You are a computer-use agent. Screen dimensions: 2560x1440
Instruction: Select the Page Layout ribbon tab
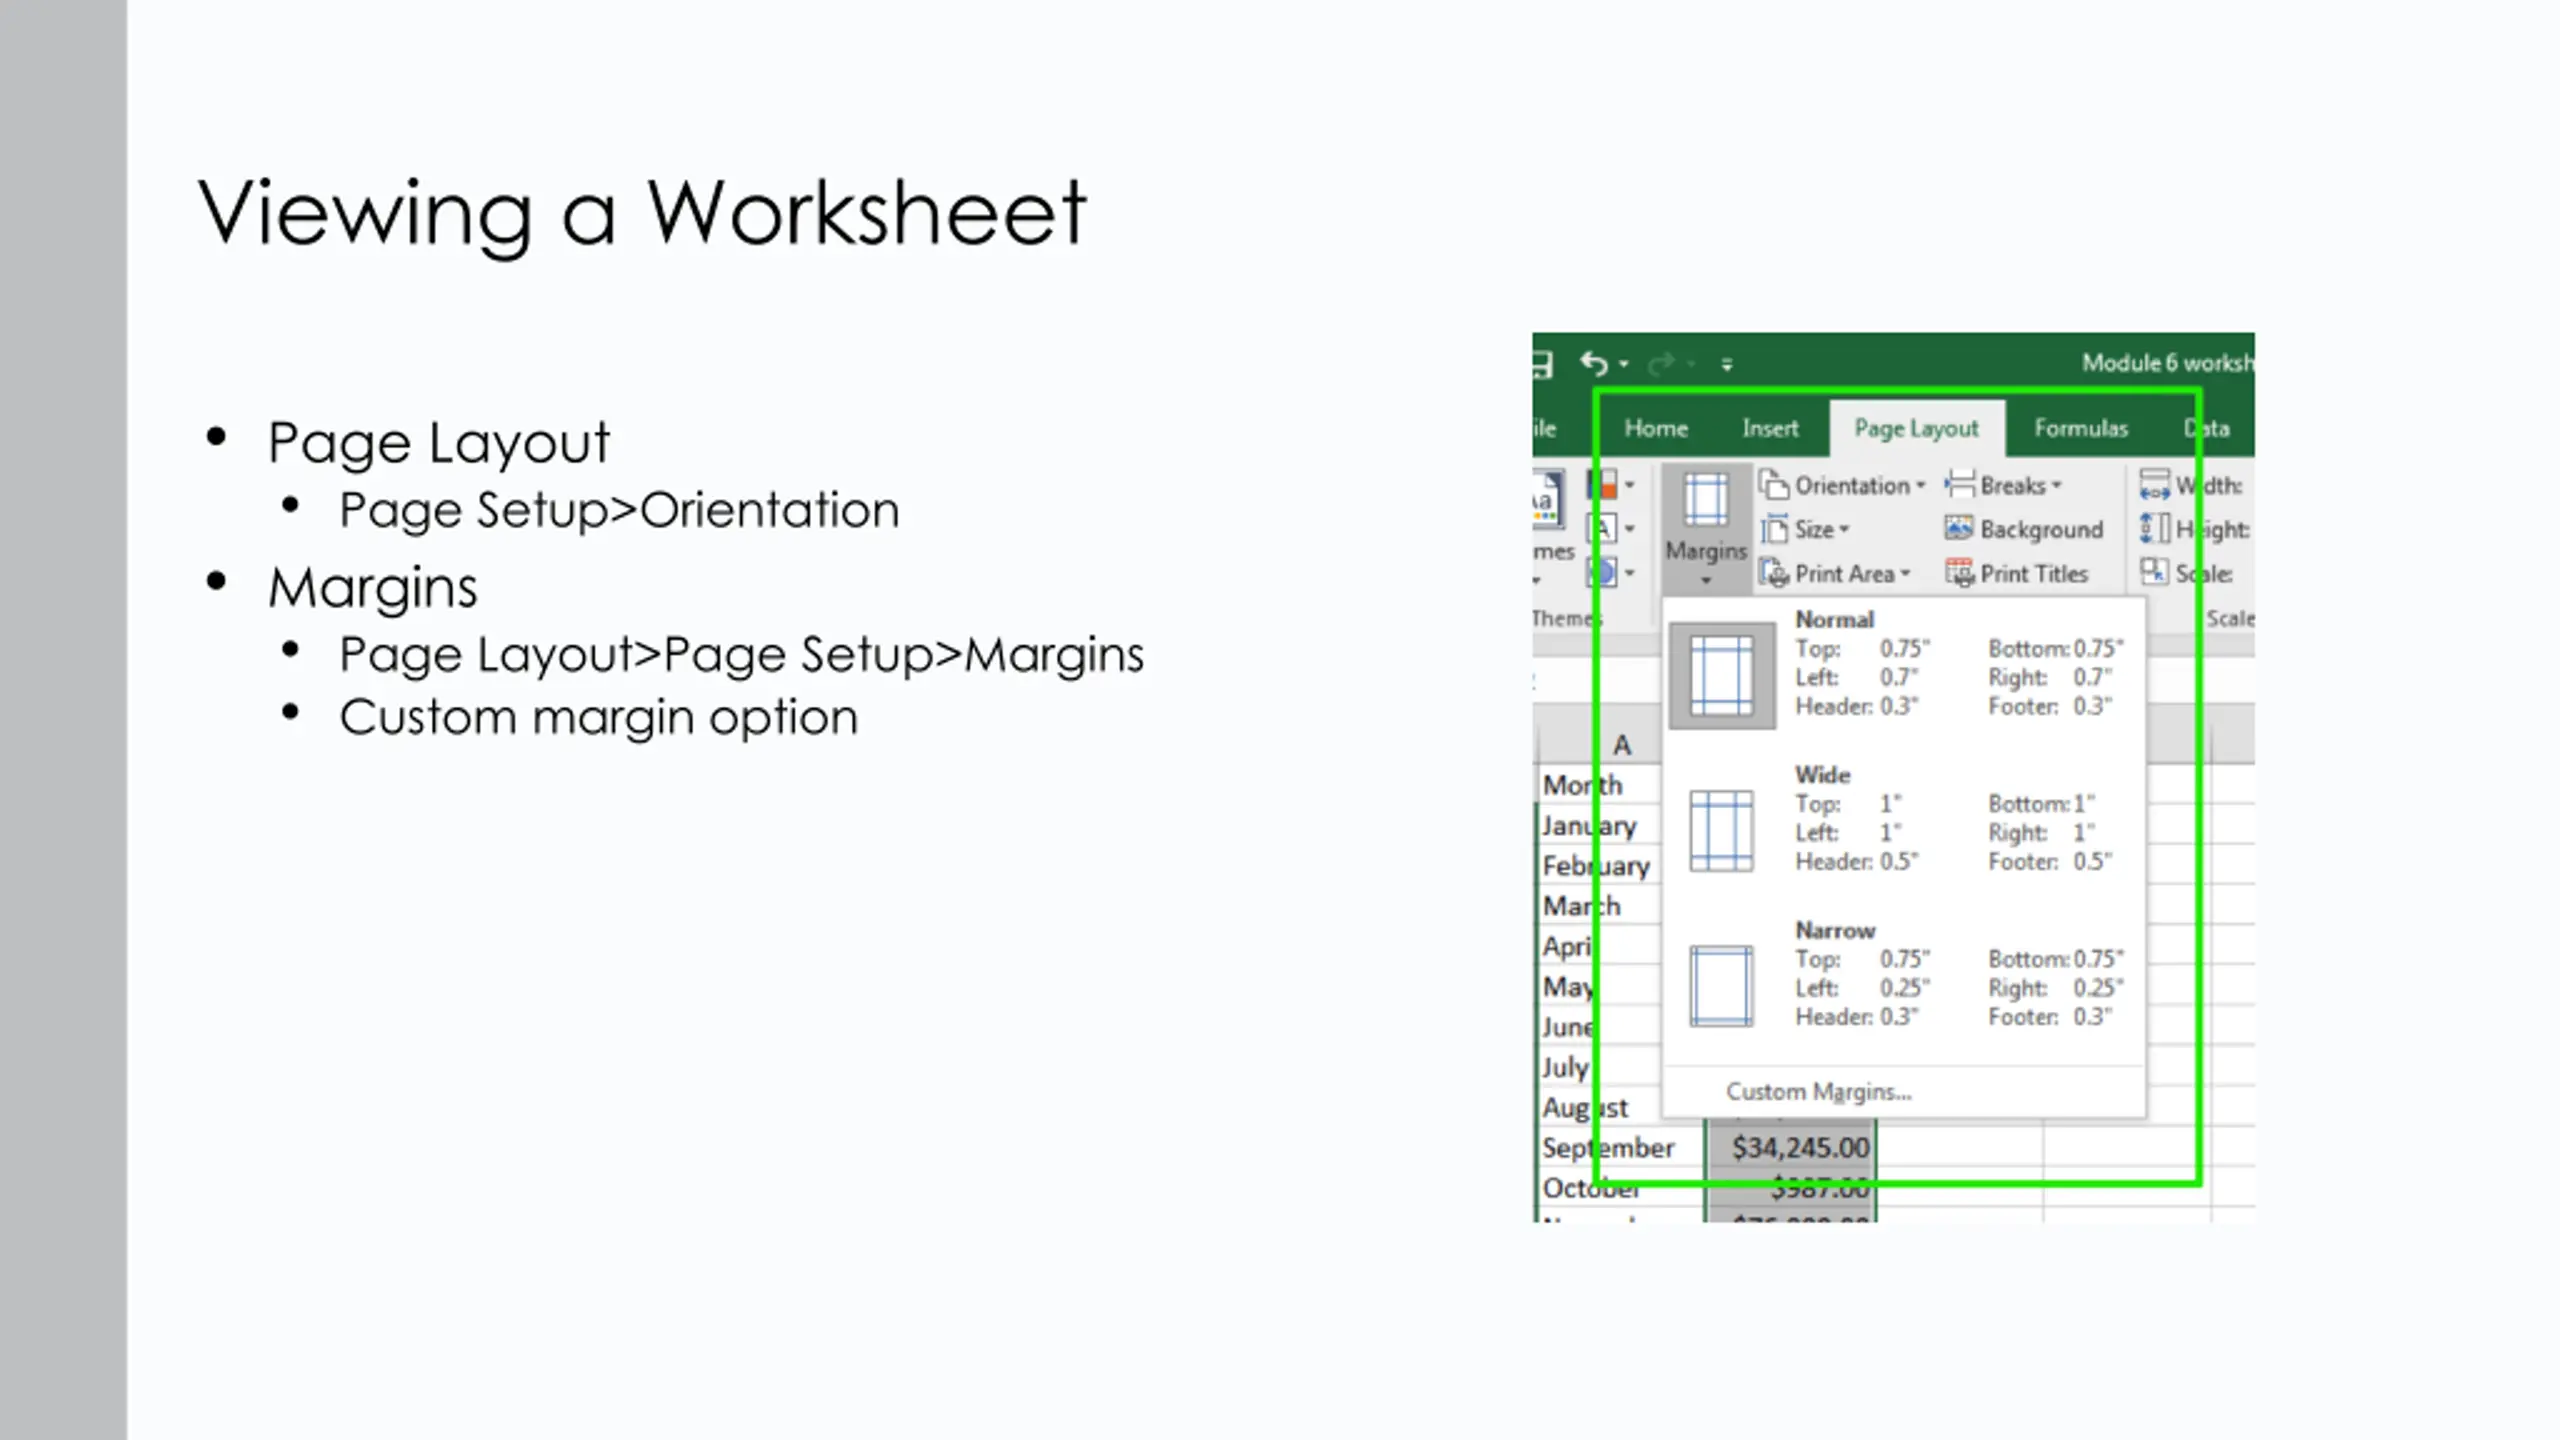1916,428
